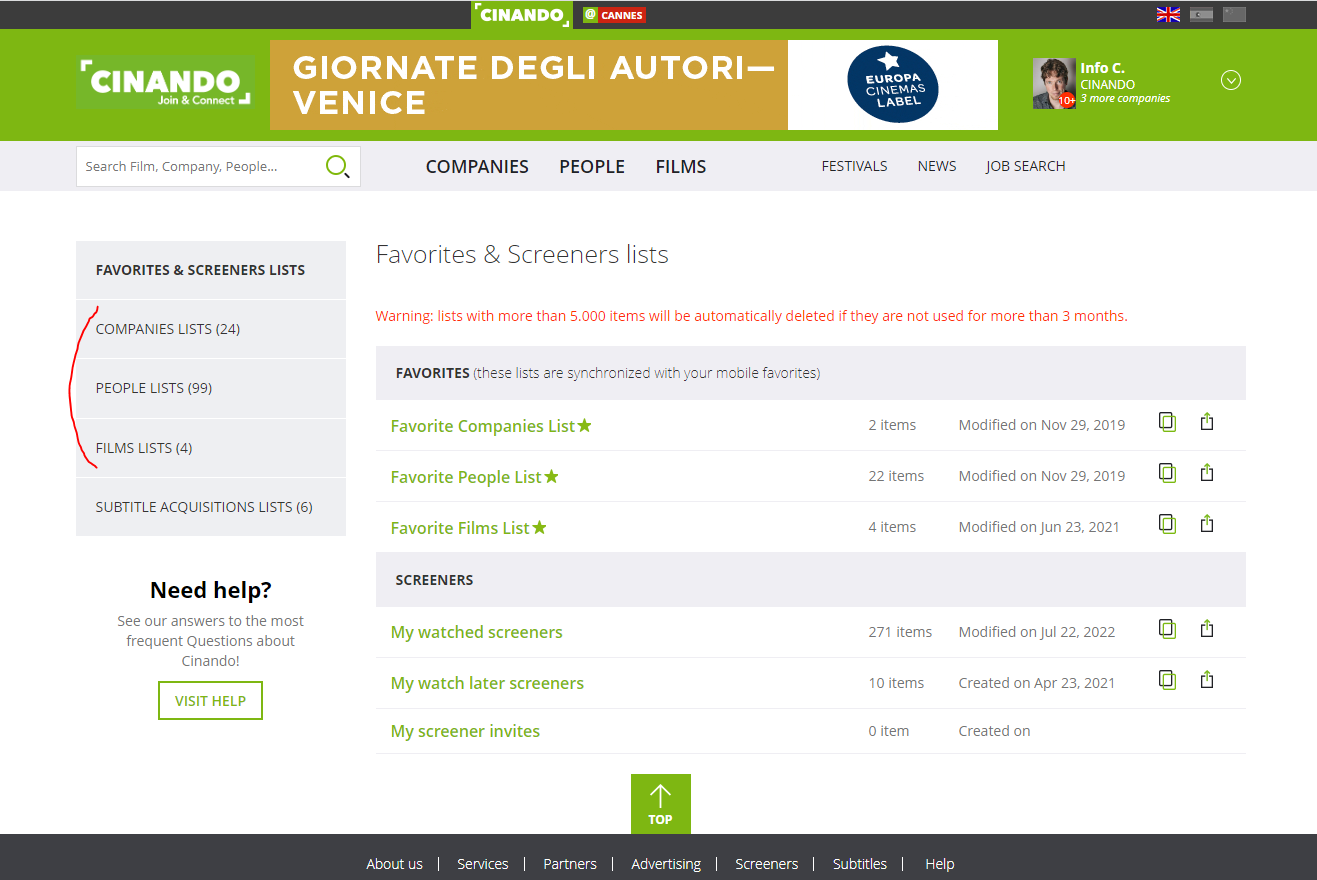Select the Chinese flag language option
This screenshot has height=880, width=1317.
(1235, 14)
